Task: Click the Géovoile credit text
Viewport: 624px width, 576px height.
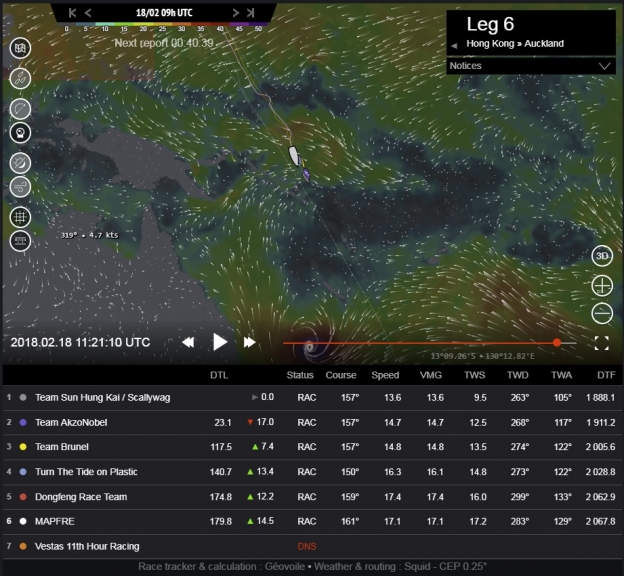Action: tap(285, 566)
